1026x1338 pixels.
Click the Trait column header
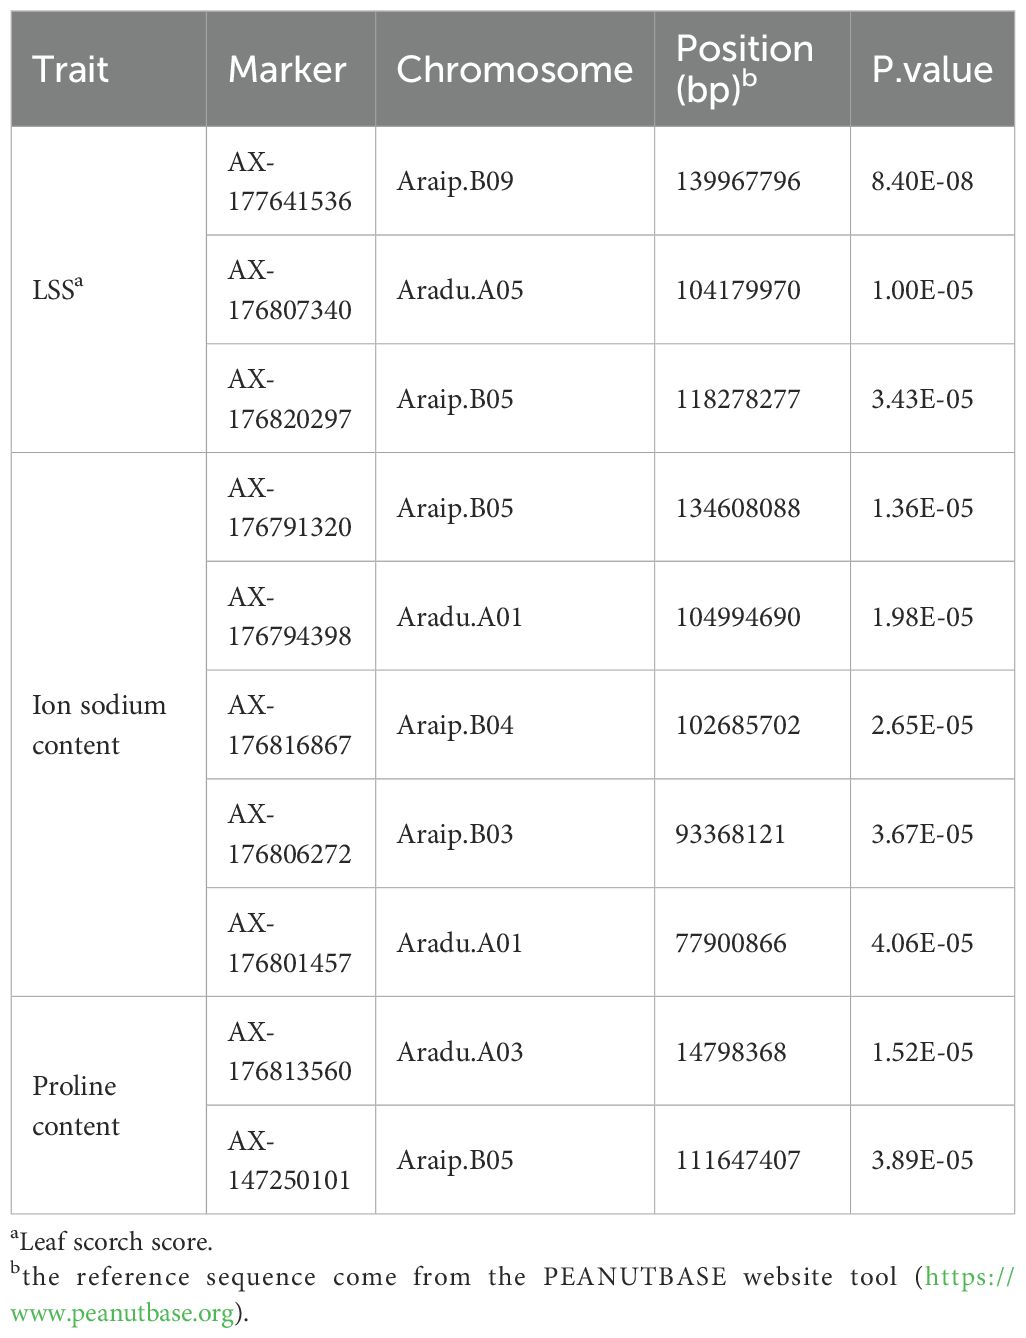click(70, 69)
